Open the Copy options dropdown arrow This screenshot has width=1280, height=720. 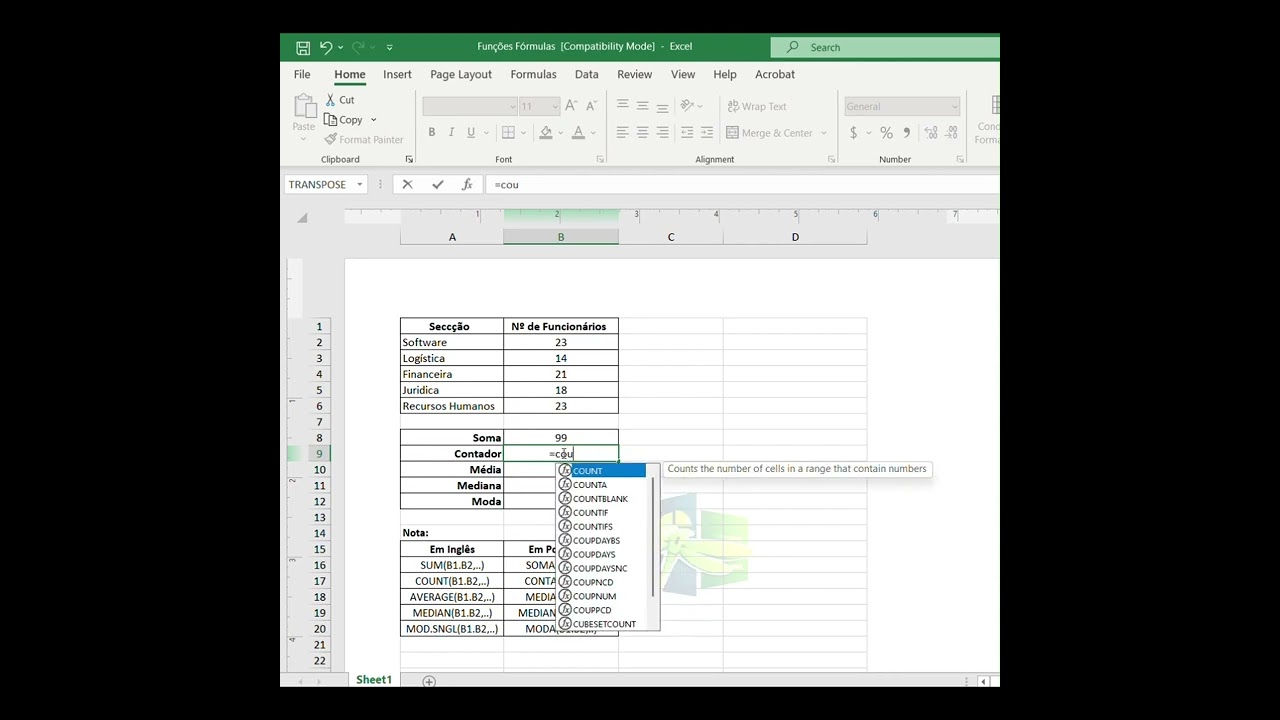click(374, 120)
